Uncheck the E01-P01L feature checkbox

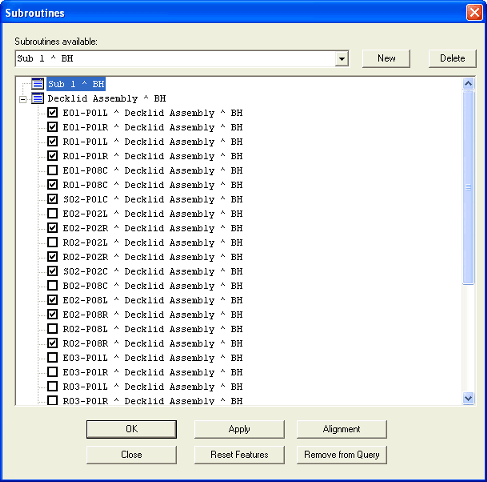52,113
